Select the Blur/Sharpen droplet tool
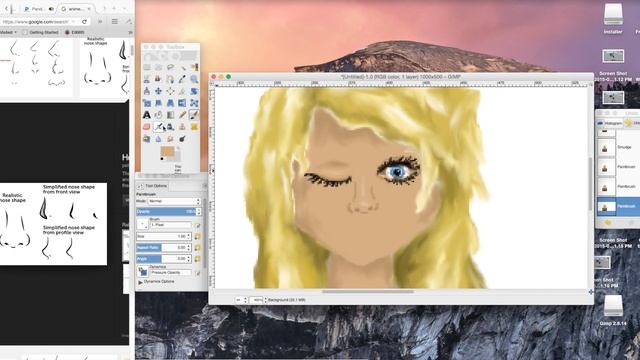The width and height of the screenshot is (640, 360). pos(158,139)
